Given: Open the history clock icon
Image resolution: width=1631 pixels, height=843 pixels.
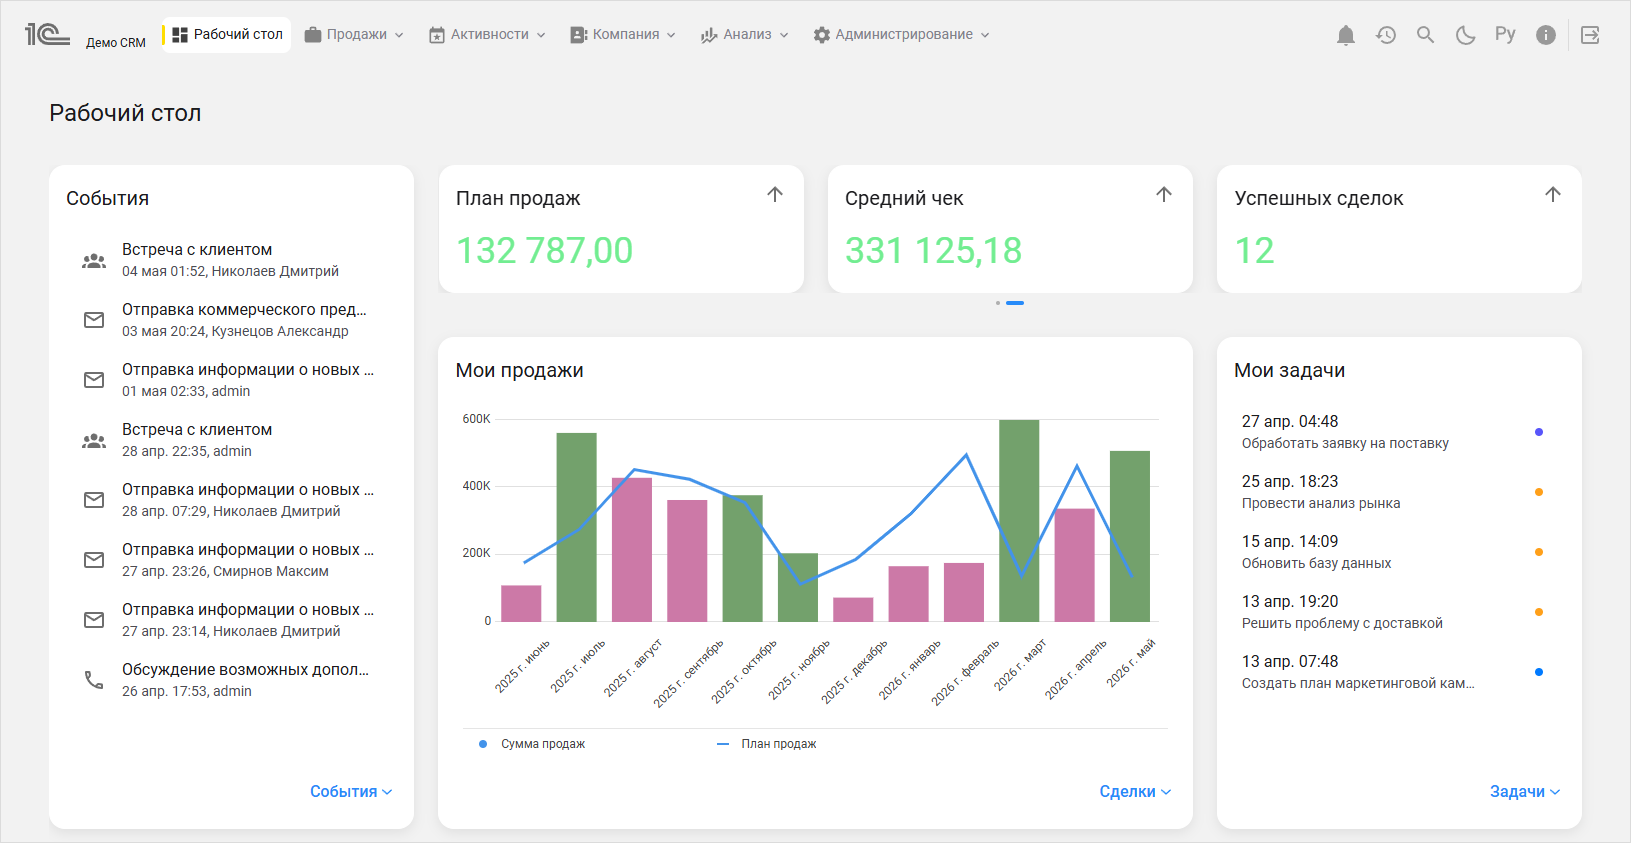Looking at the screenshot, I should 1386,35.
